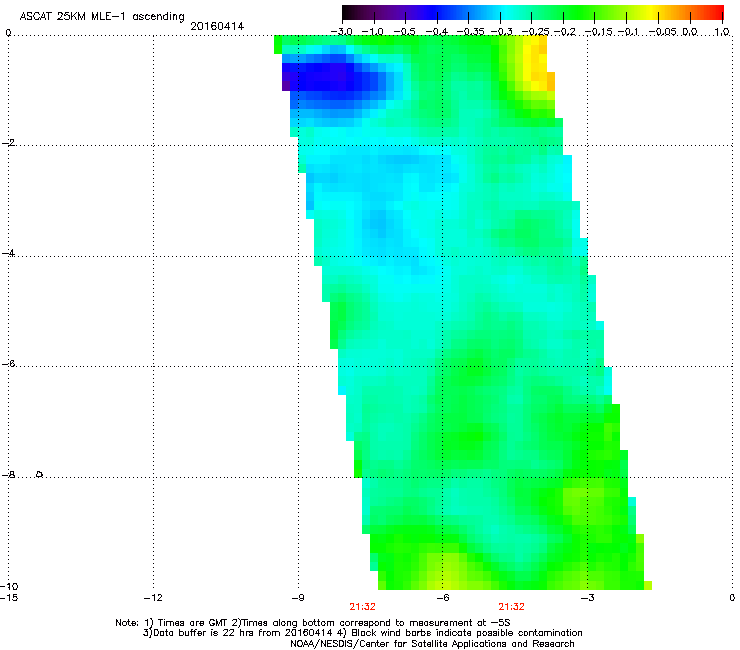Image resolution: width=740 pixels, height=650 pixels.
Task: Click the red 21:32 time nearest the -3 label
Action: (x=512, y=607)
